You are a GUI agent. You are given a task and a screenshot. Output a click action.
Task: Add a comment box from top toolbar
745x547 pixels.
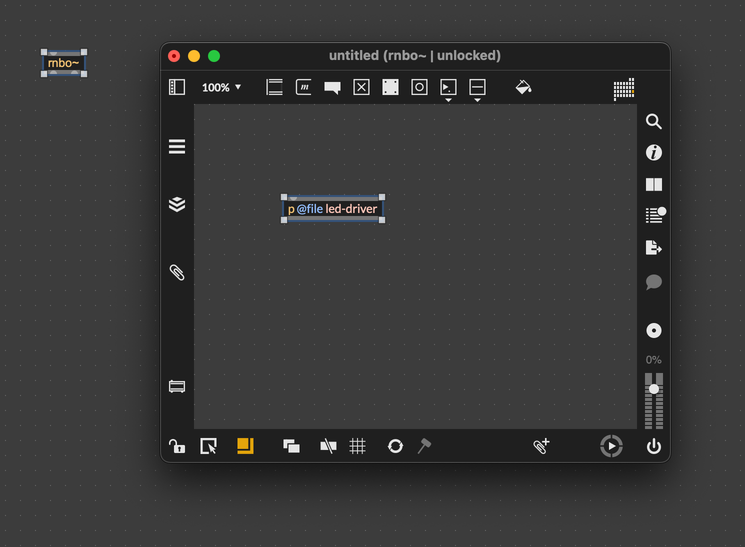point(332,88)
